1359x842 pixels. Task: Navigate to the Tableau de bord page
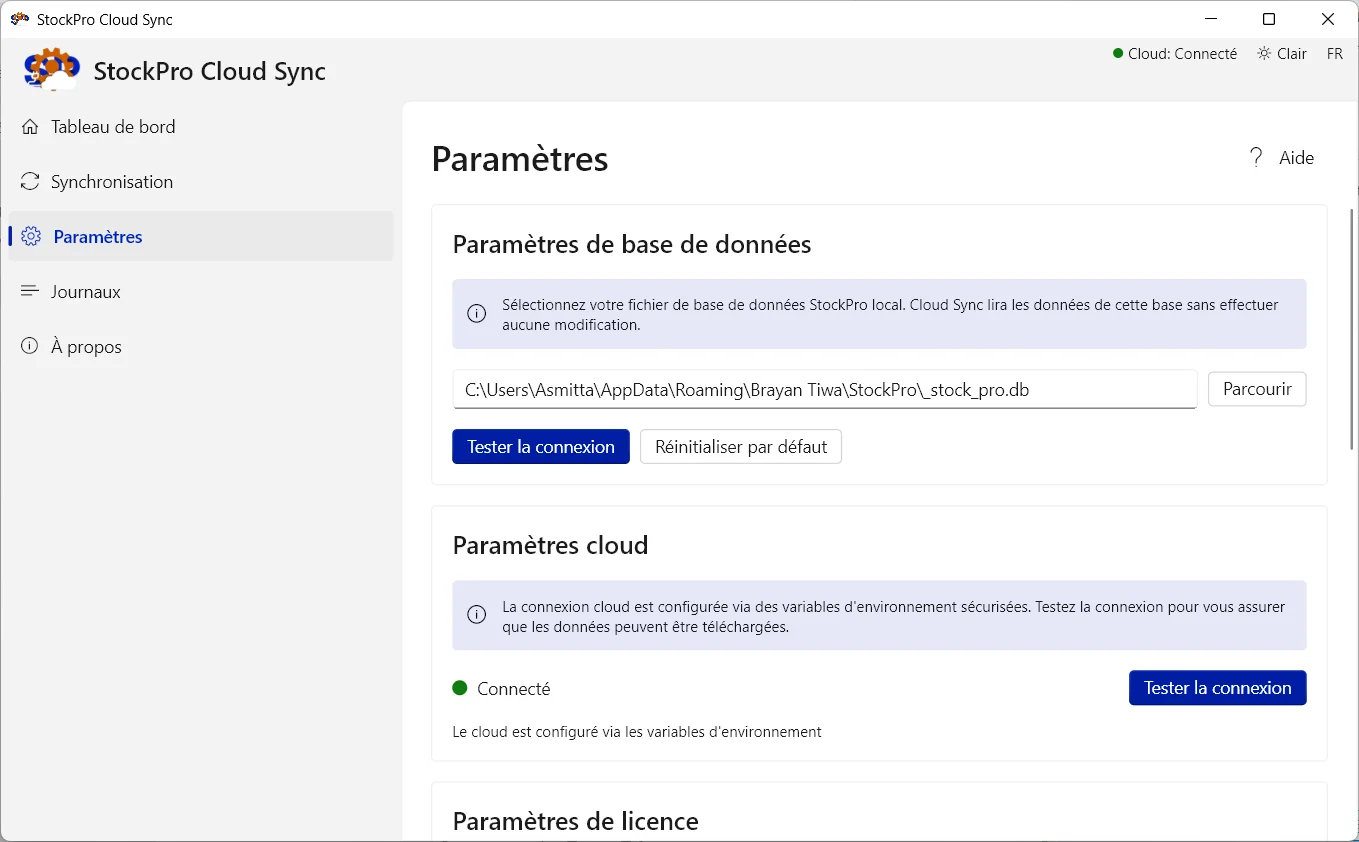pyautogui.click(x=113, y=127)
